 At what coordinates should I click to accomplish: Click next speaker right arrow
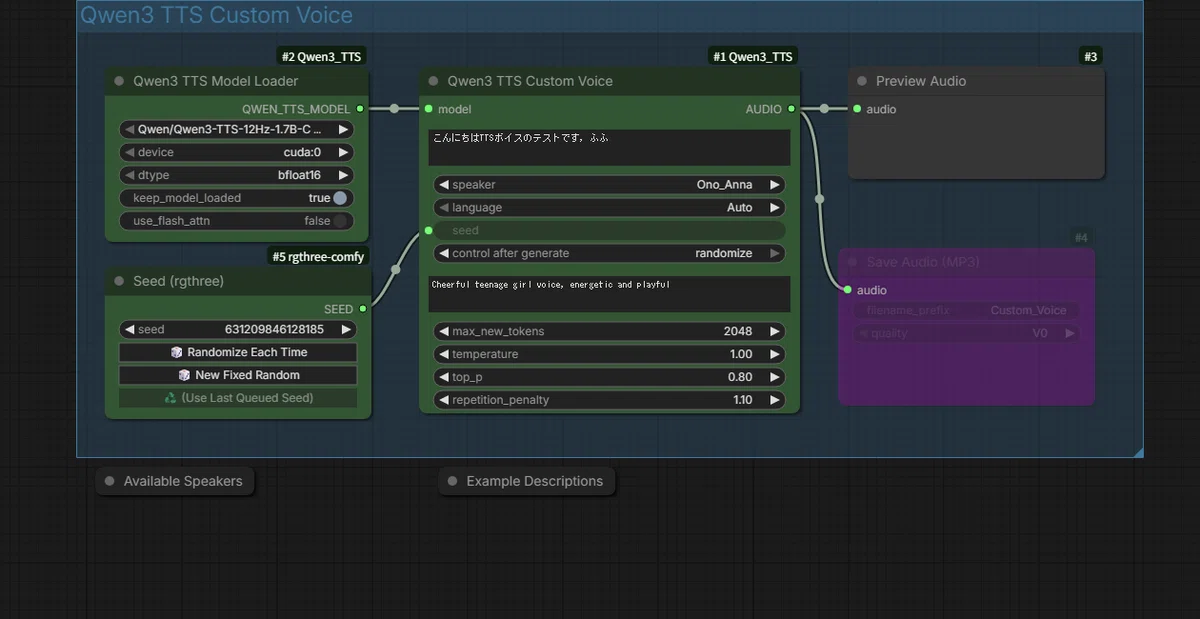coord(774,184)
